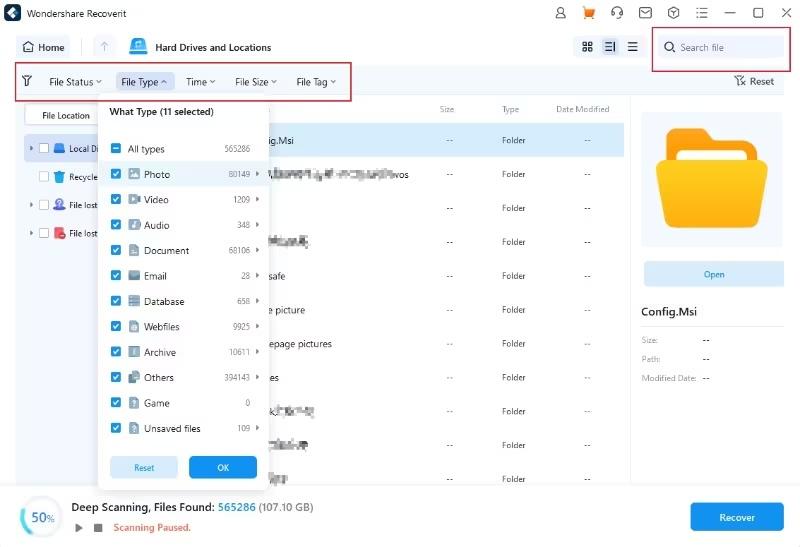Tick the Recycle Bin location checkbox
This screenshot has width=800, height=547.
44,177
